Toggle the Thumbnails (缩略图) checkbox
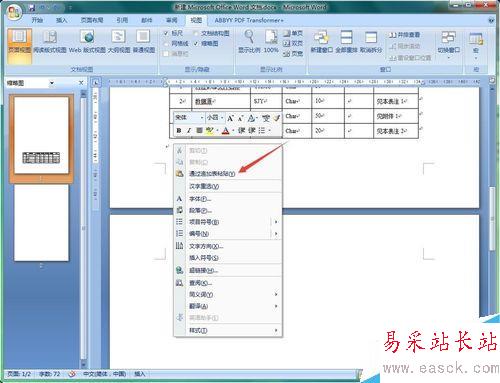The width and height of the screenshot is (500, 383). coord(196,44)
